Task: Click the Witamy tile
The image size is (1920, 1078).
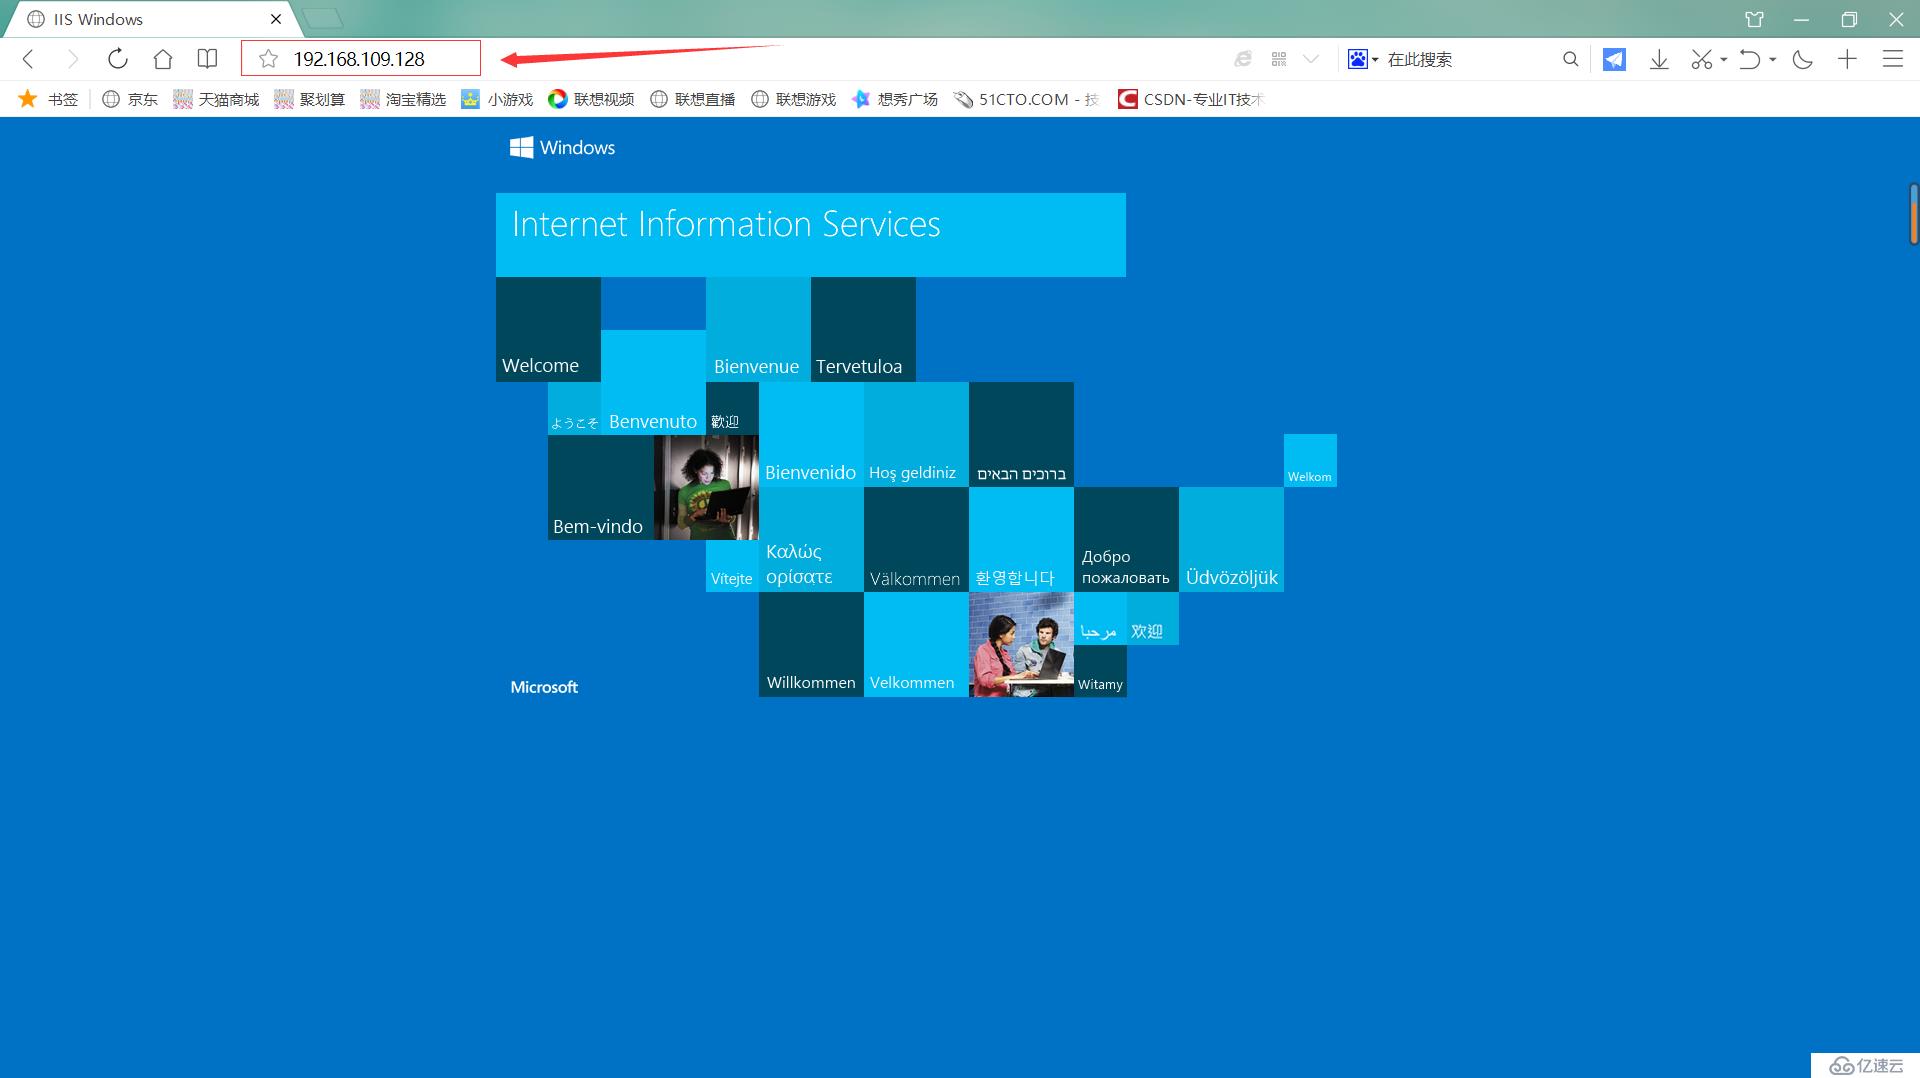Action: (1100, 671)
